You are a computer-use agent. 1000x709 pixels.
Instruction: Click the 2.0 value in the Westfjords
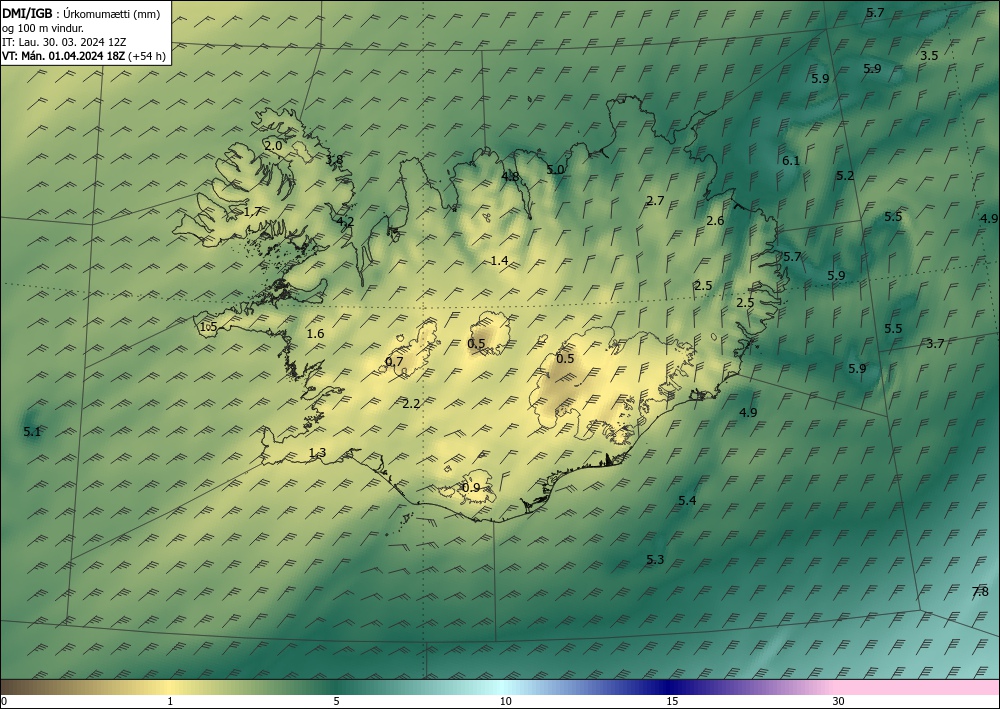273,146
